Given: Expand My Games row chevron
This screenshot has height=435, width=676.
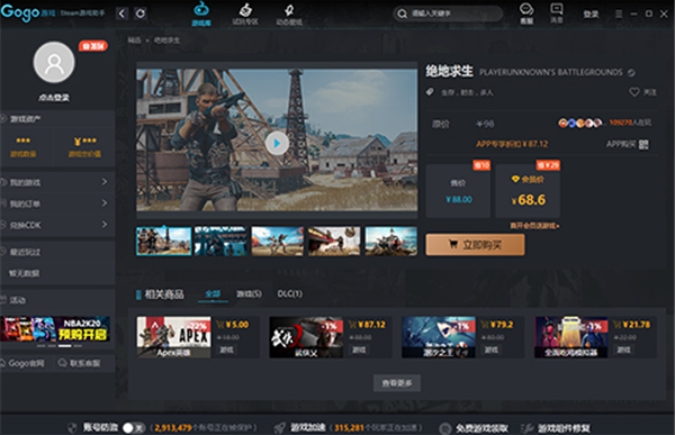Looking at the screenshot, I should [x=104, y=182].
